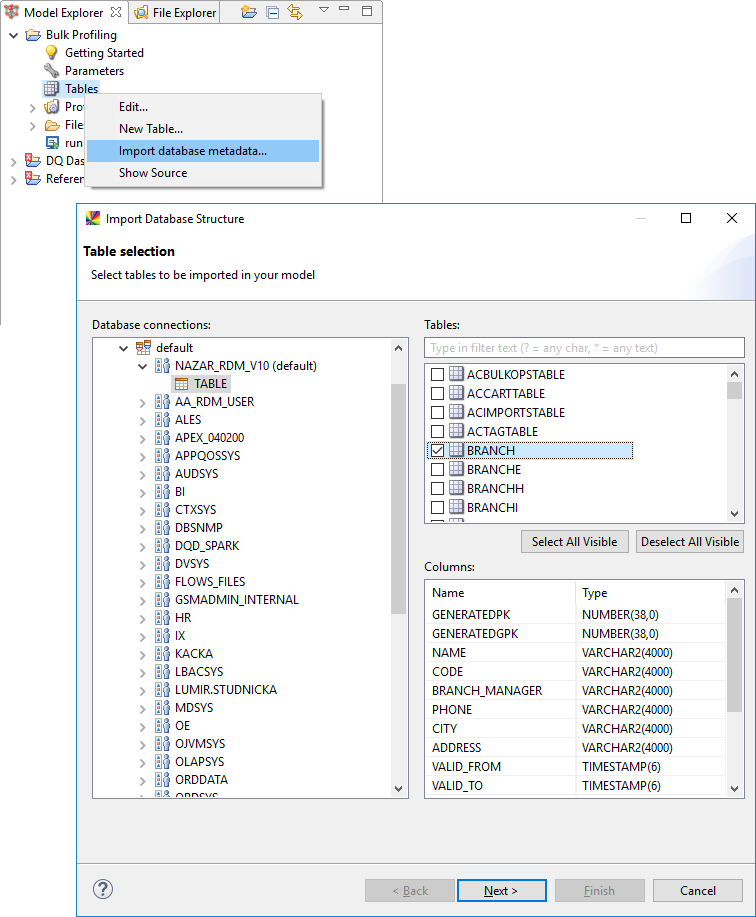Click the Getting Started lightbulb icon

[52, 53]
